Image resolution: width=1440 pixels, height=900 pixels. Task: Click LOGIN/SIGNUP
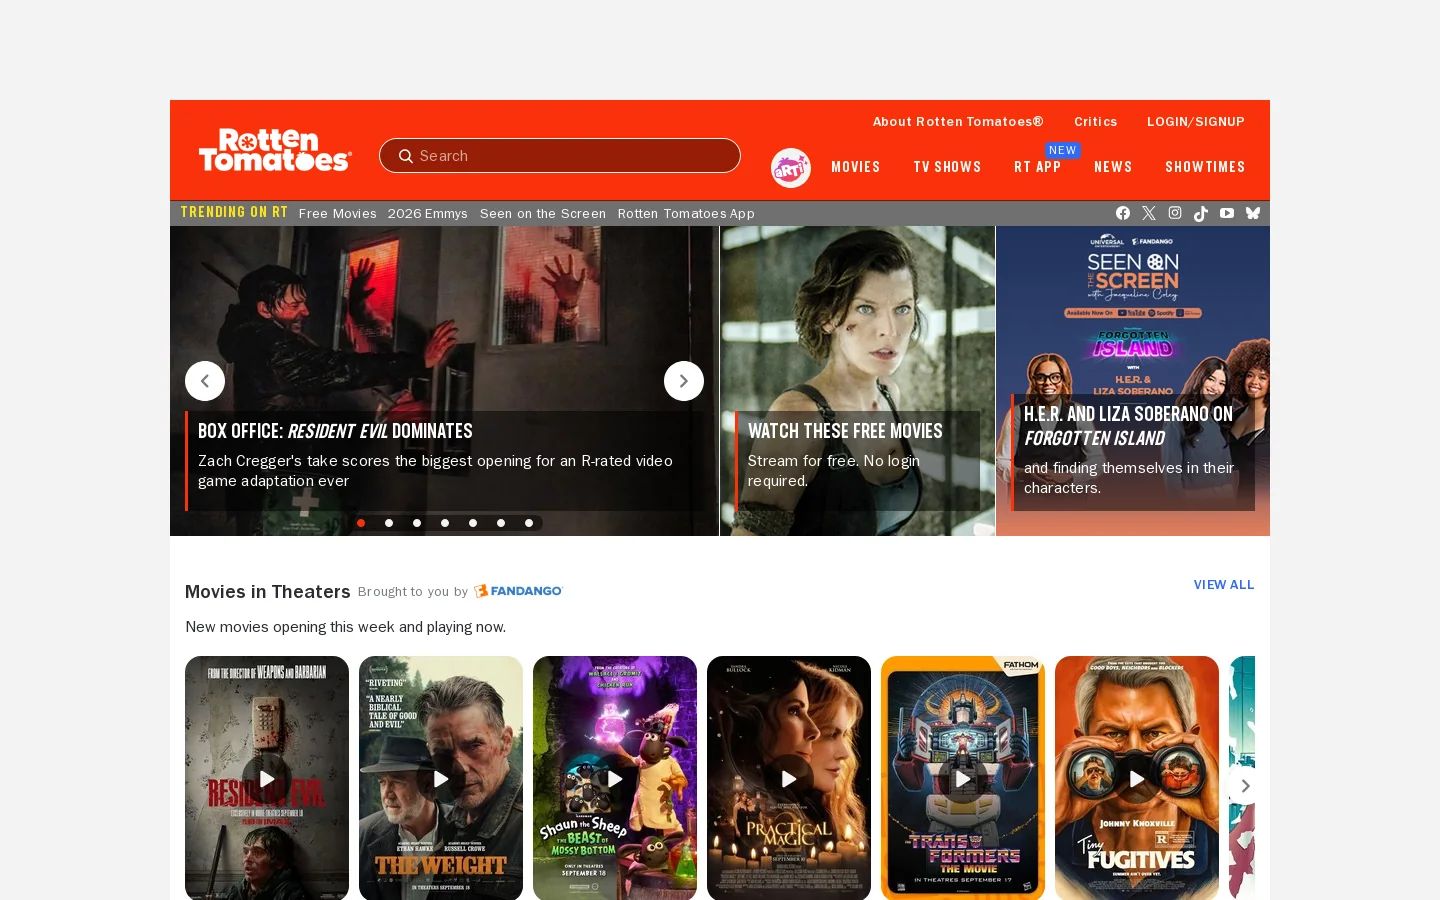1196,122
